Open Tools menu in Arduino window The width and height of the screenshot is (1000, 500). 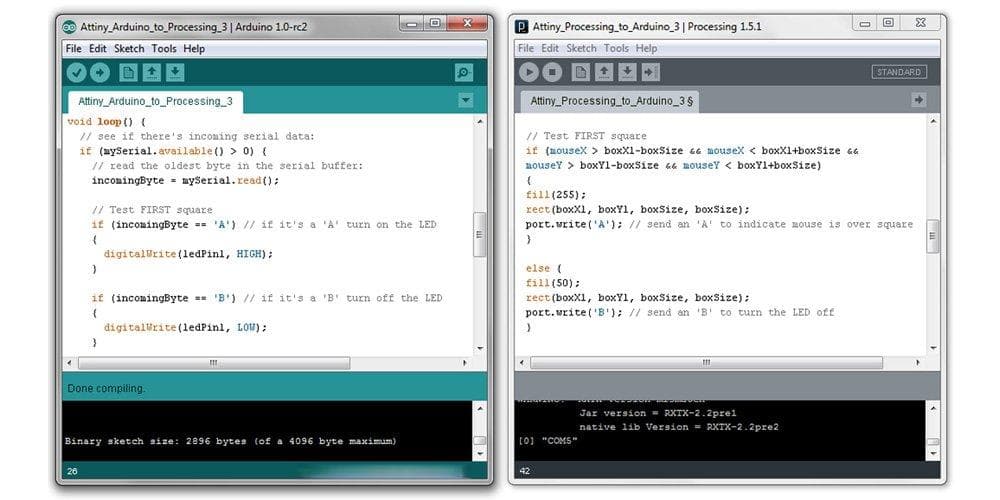pyautogui.click(x=164, y=48)
